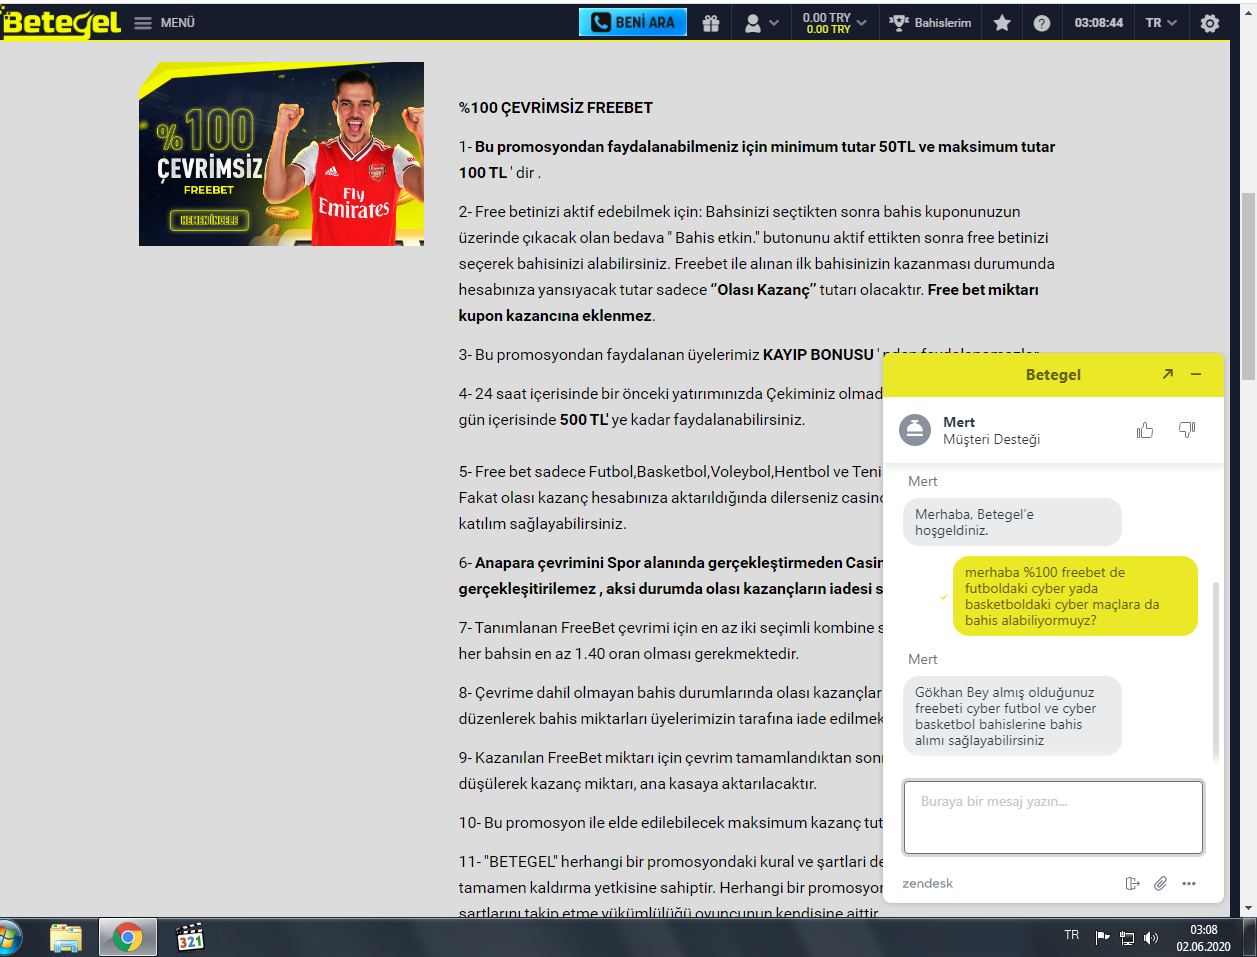Viewport: 1257px width, 957px height.
Task: Click the Betegel logo
Action: [61, 23]
